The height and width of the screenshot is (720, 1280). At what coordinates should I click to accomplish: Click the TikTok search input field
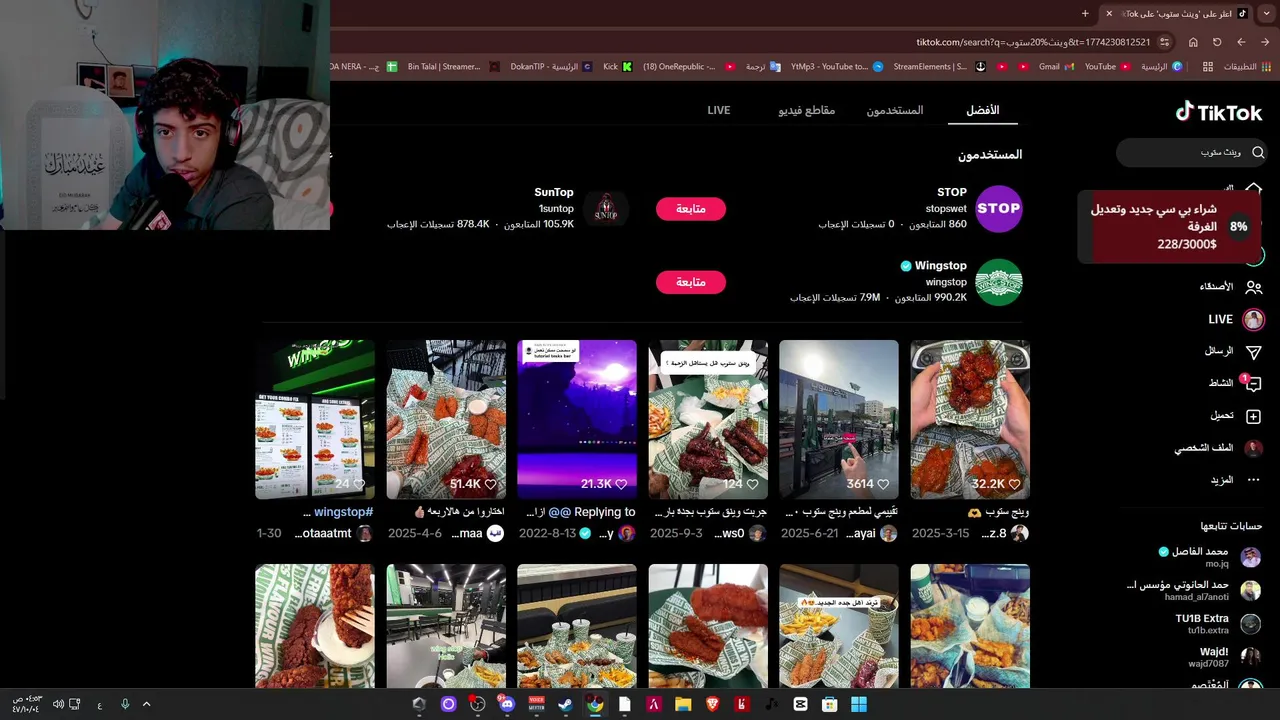click(1190, 153)
